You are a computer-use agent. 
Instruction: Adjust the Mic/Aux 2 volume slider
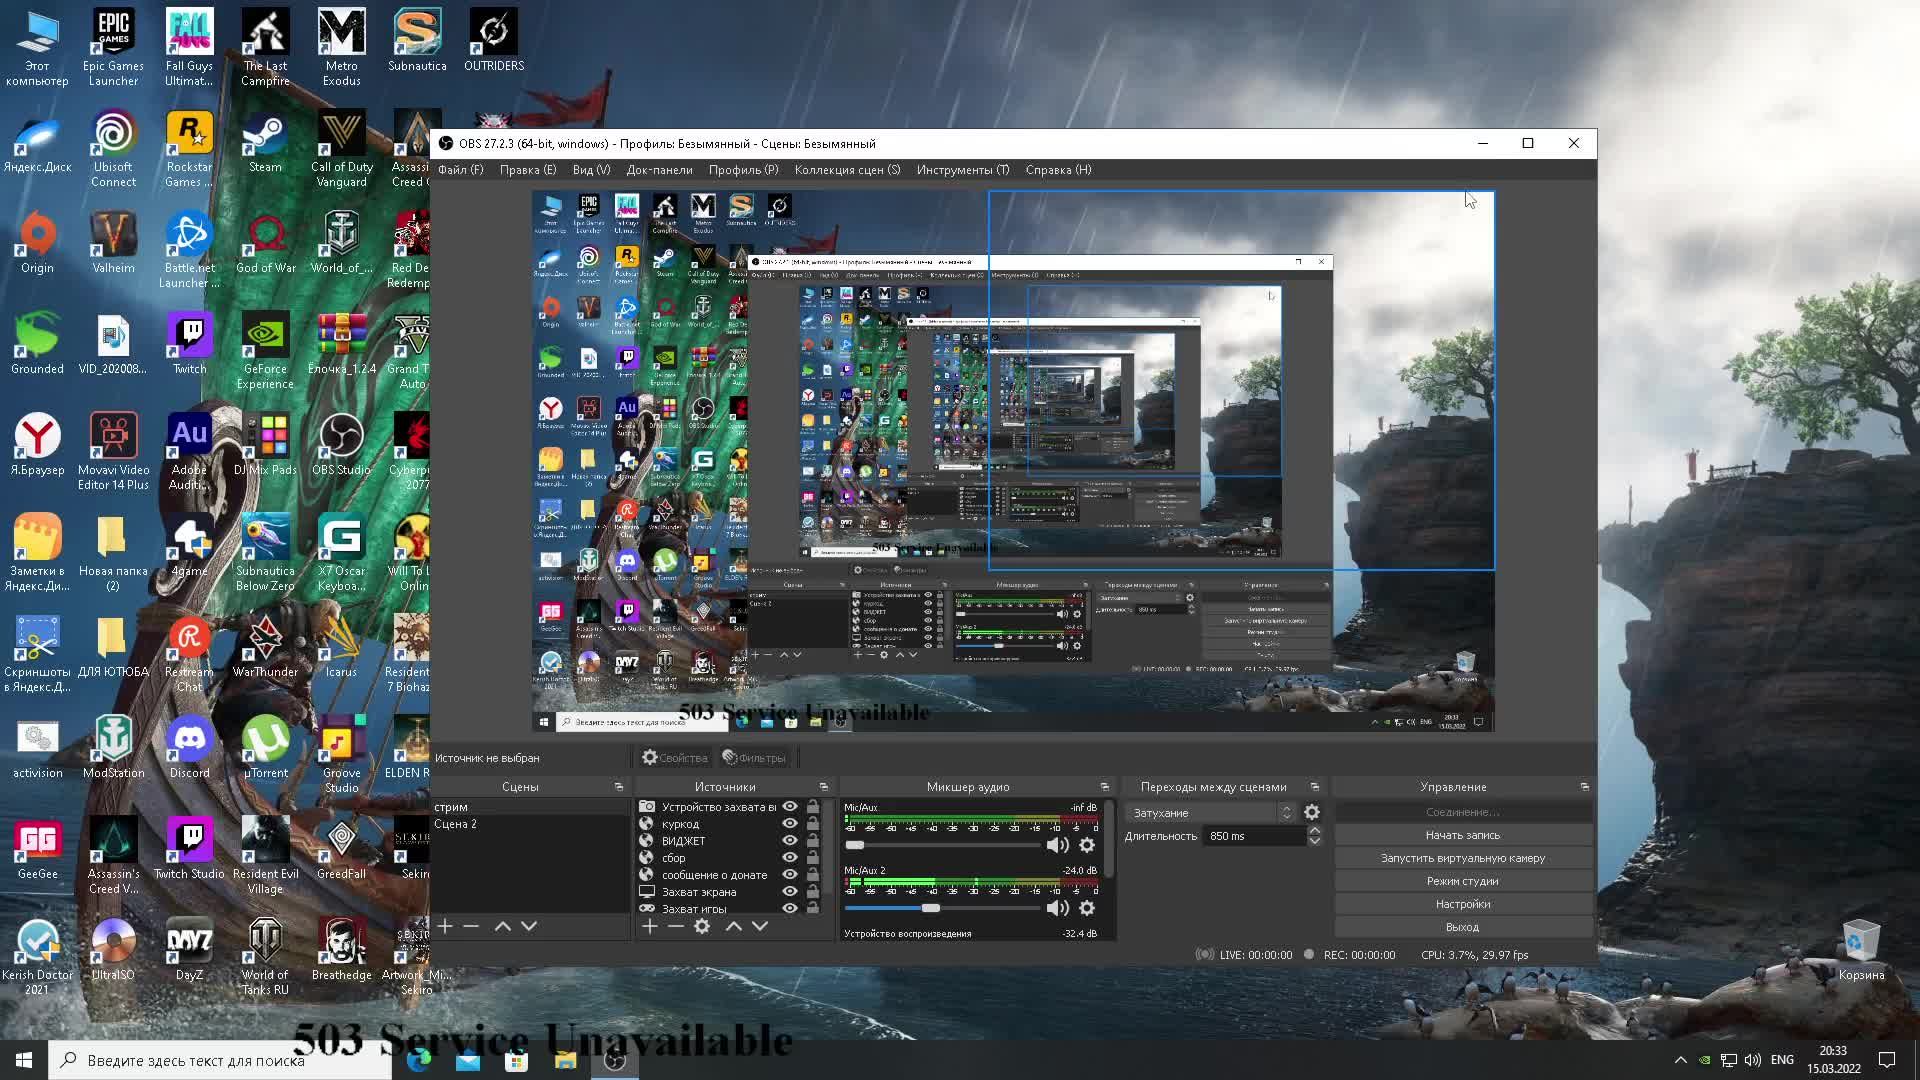click(931, 908)
